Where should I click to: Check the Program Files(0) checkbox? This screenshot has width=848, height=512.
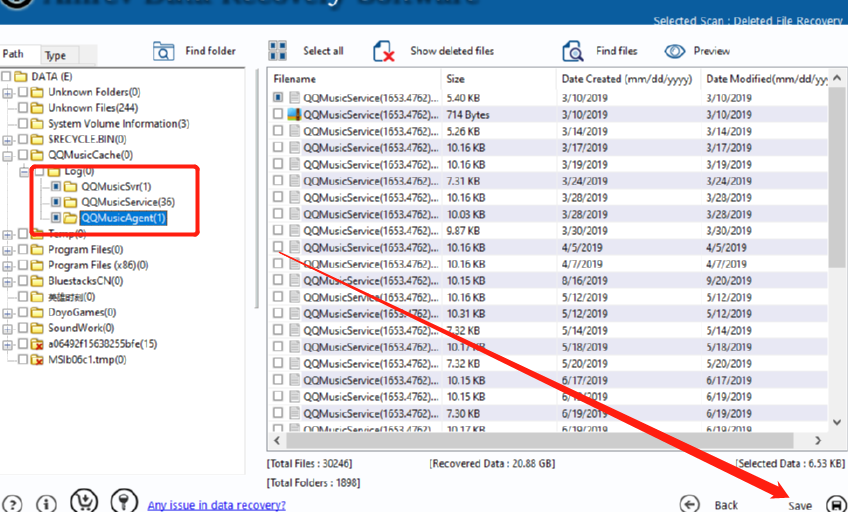[x=23, y=249]
